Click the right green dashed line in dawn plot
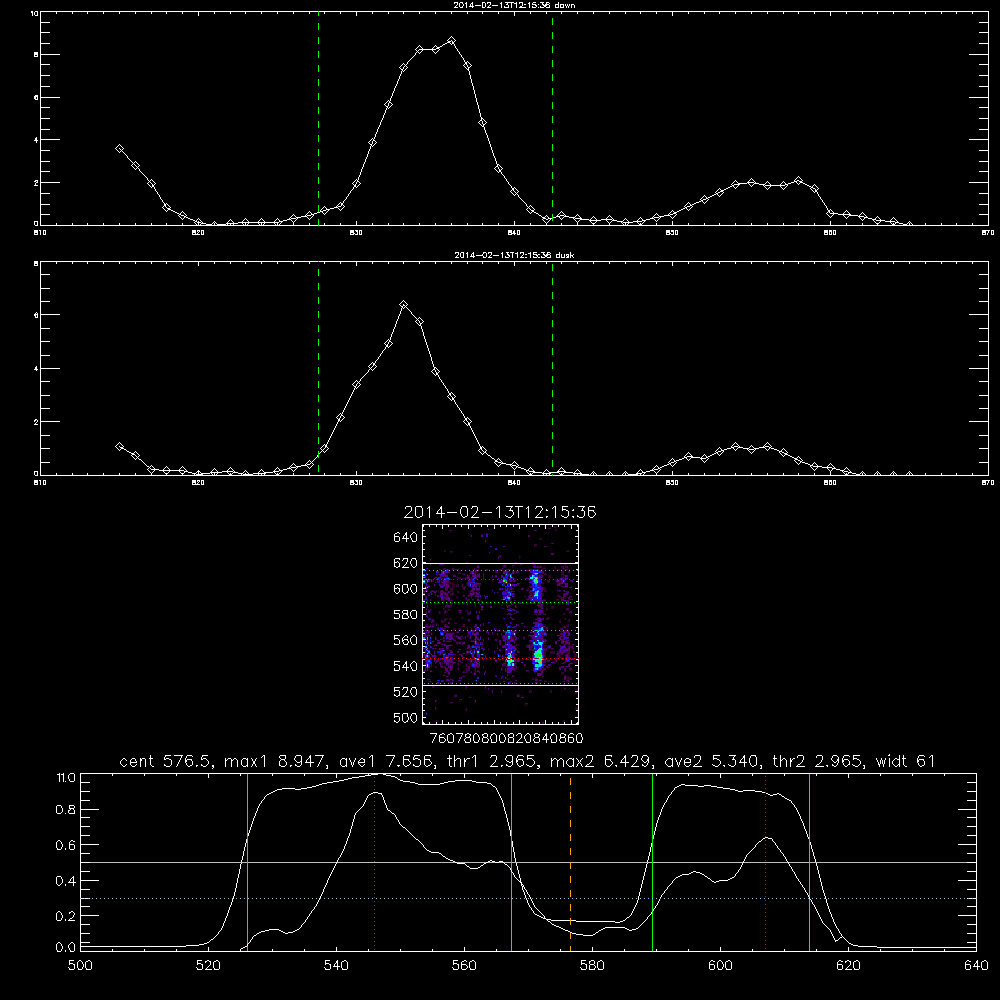Screen dimensions: 1000x1000 552,118
